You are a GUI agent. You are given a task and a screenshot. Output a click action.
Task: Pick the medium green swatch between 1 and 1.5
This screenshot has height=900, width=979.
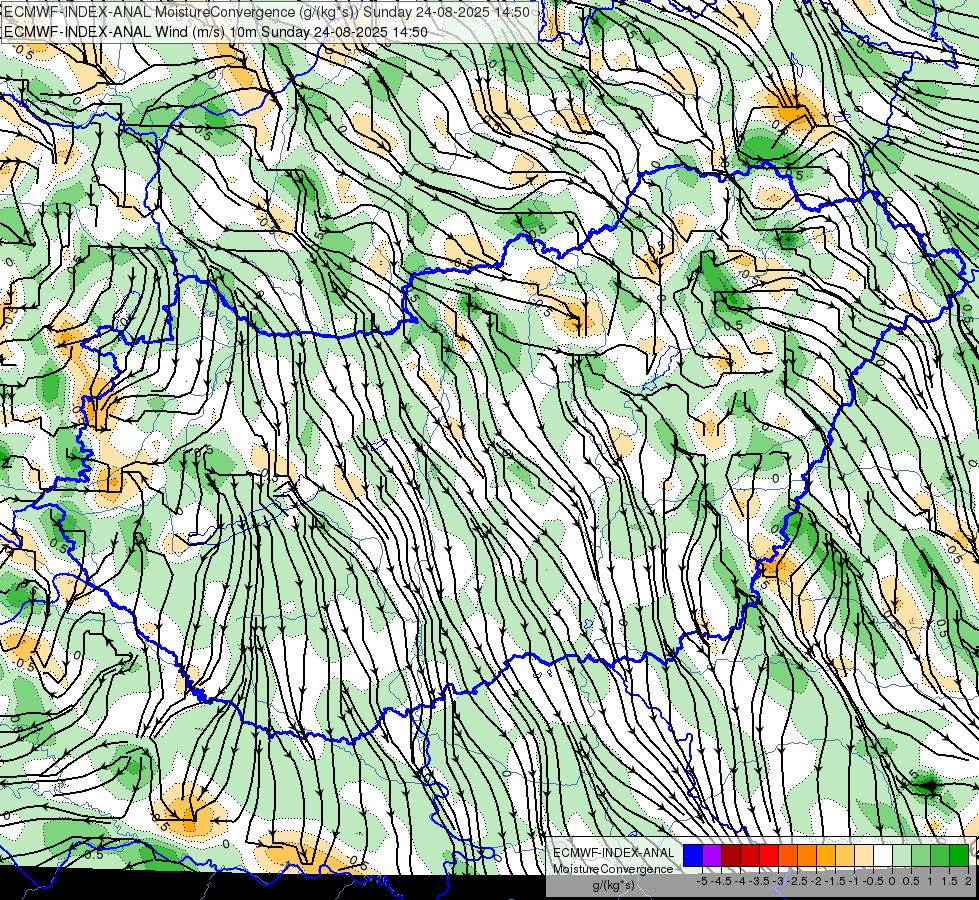click(x=941, y=855)
